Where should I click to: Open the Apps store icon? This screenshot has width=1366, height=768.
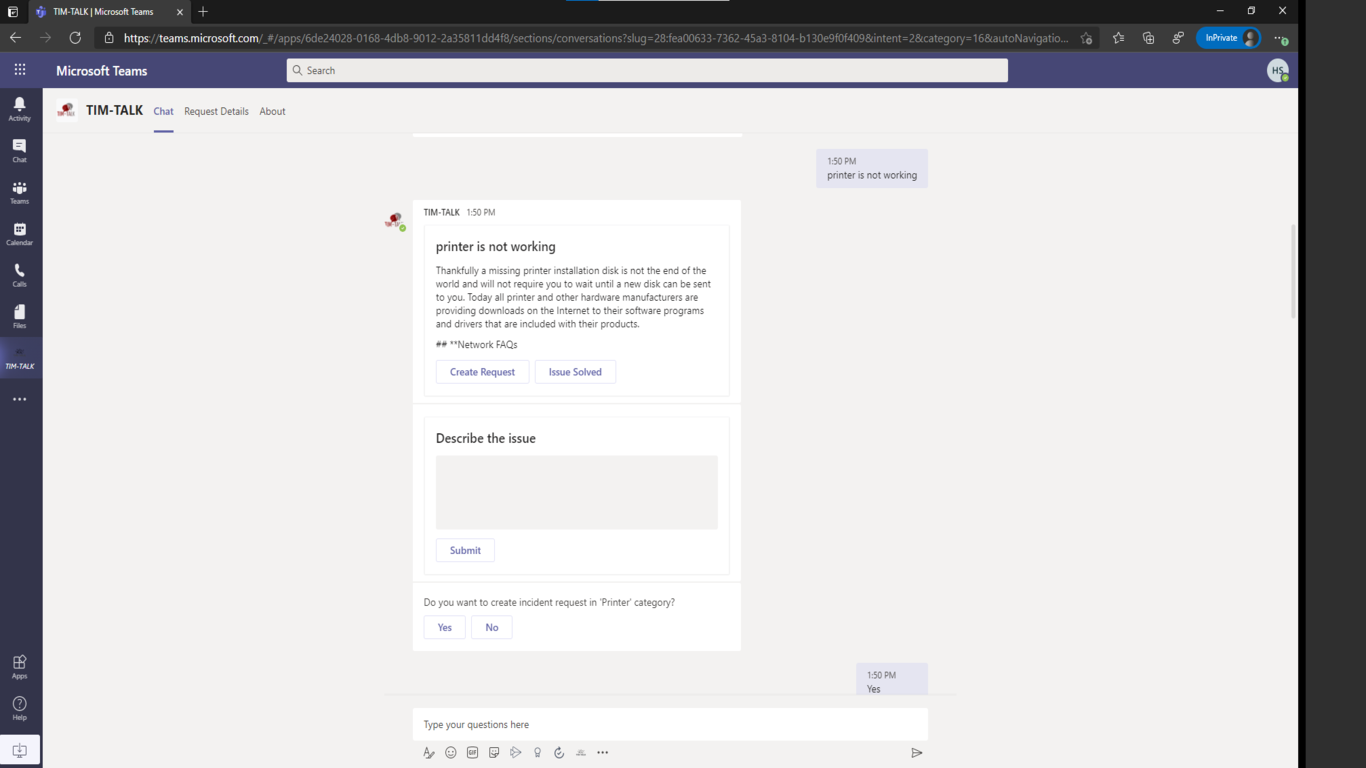tap(19, 666)
